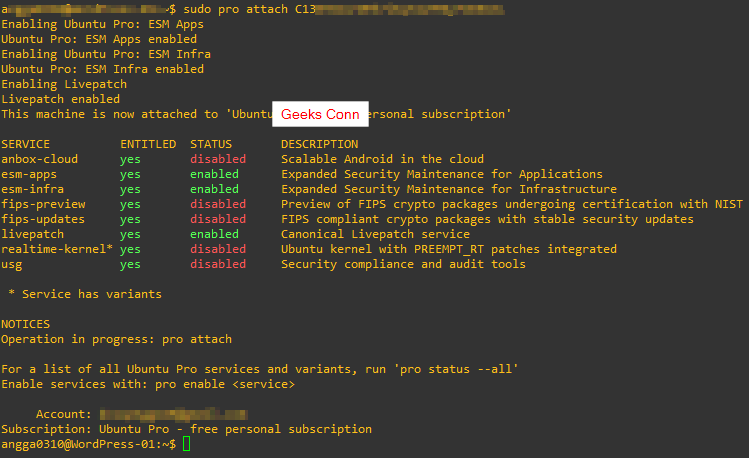This screenshot has height=458, width=749.
Task: Click the realtime-kernel* service entry
Action: pos(57,249)
